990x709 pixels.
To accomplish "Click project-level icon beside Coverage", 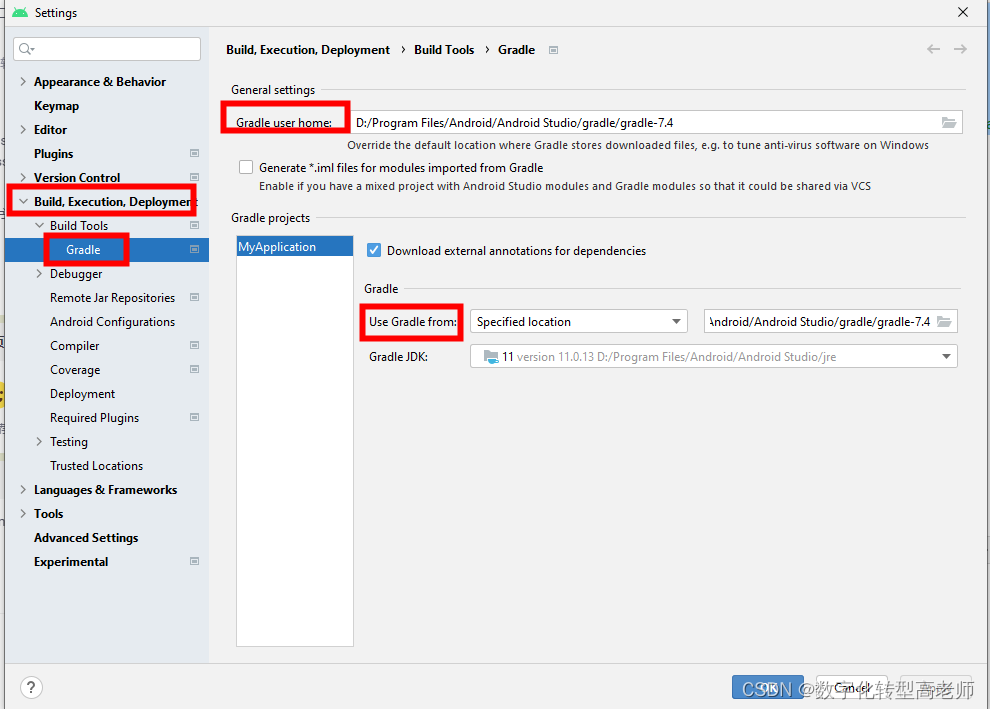I will coord(194,369).
